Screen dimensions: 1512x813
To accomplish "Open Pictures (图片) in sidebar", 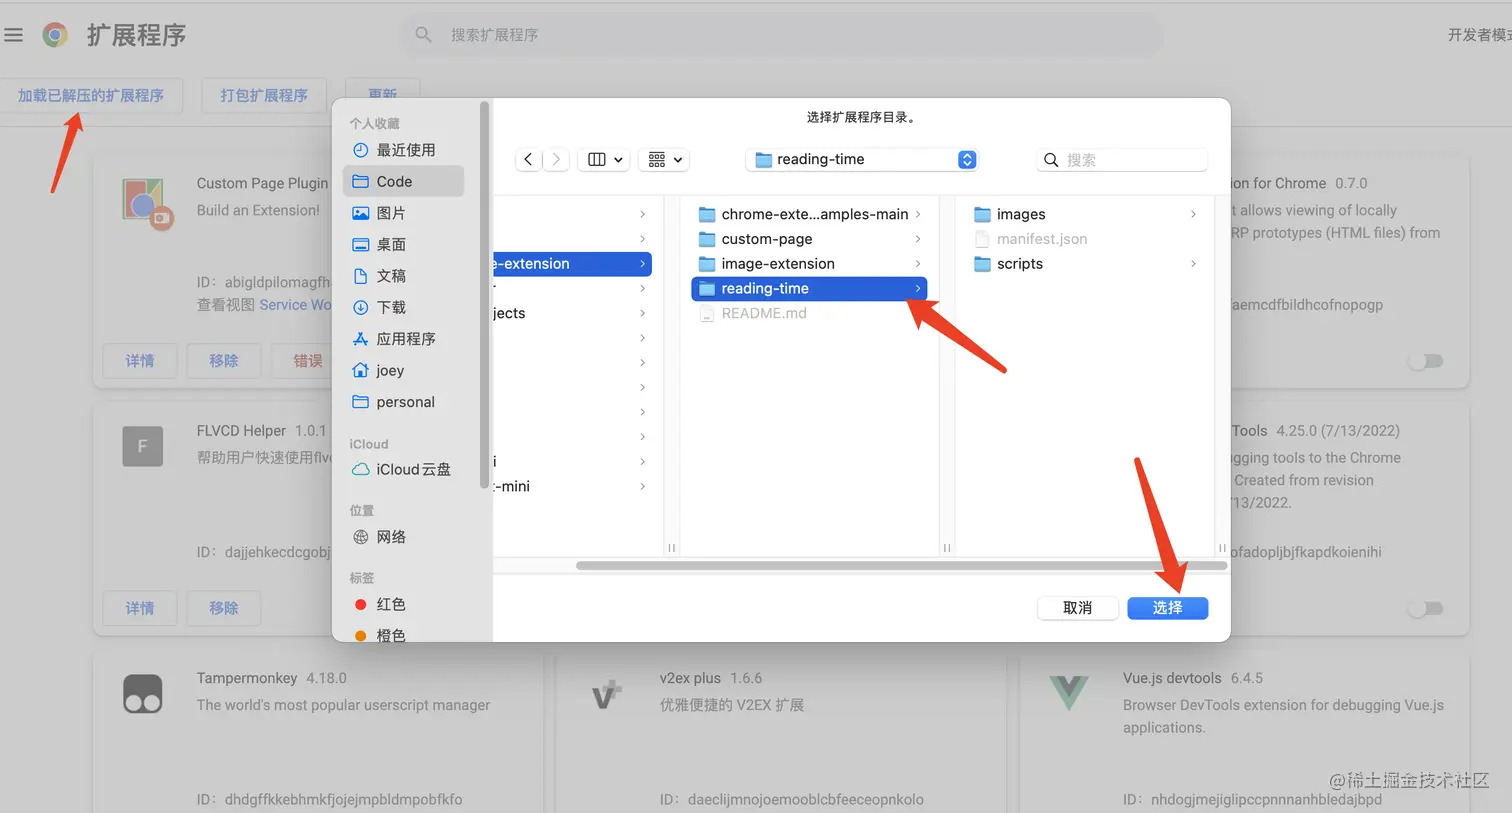I will pyautogui.click(x=403, y=213).
